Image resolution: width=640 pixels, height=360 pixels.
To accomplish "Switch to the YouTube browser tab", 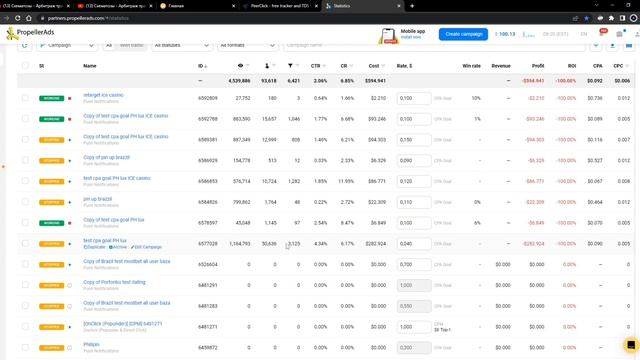I will pos(115,6).
